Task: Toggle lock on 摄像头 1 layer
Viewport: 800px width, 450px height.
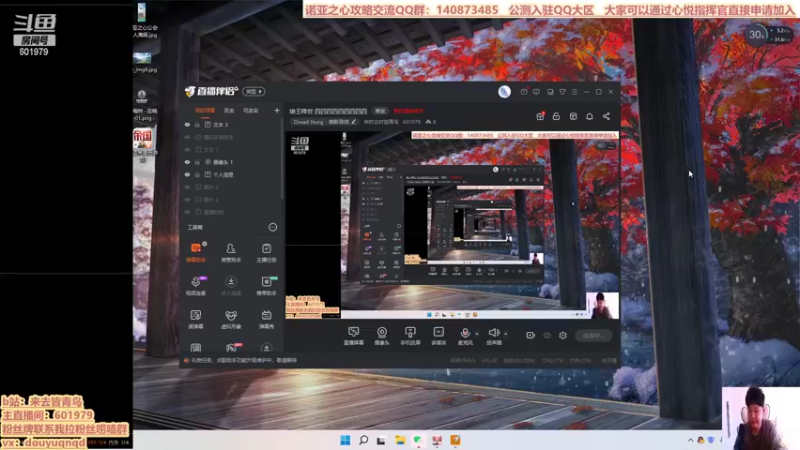Action: click(x=197, y=162)
